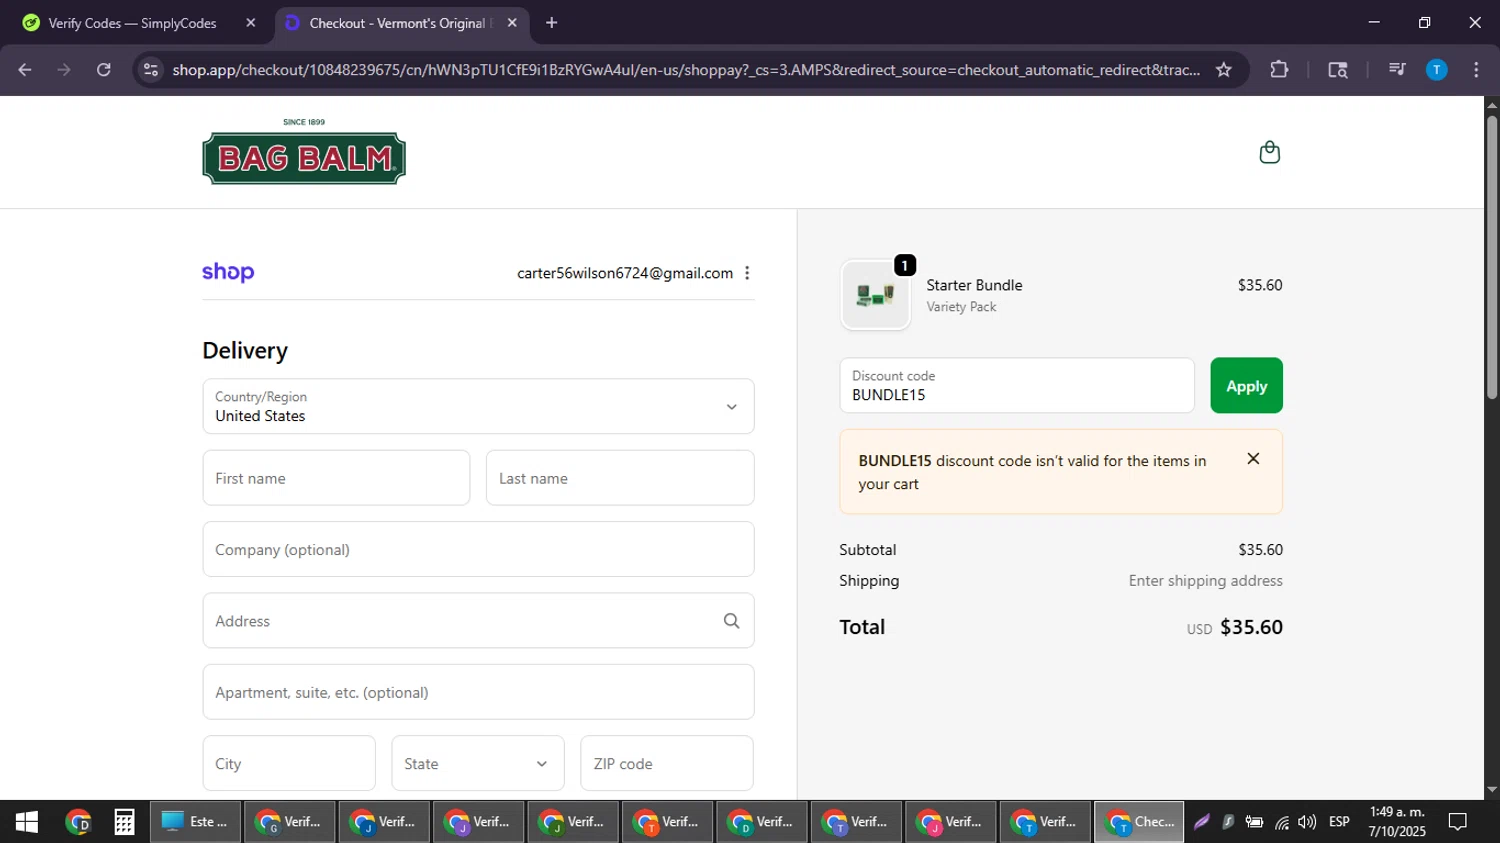Screen dimensions: 1500x843
Task: Open the Chrome profile avatar T
Action: pos(1436,70)
